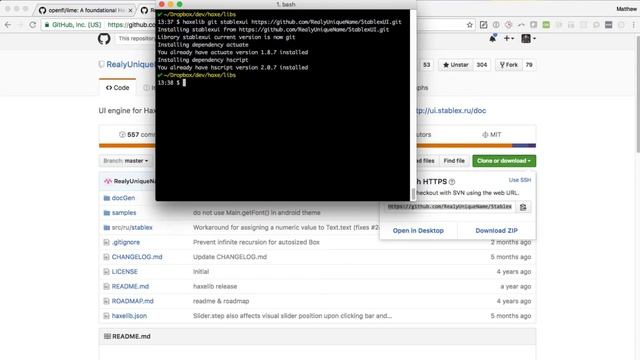
Task: Click Download ZIP
Action: pos(496,231)
